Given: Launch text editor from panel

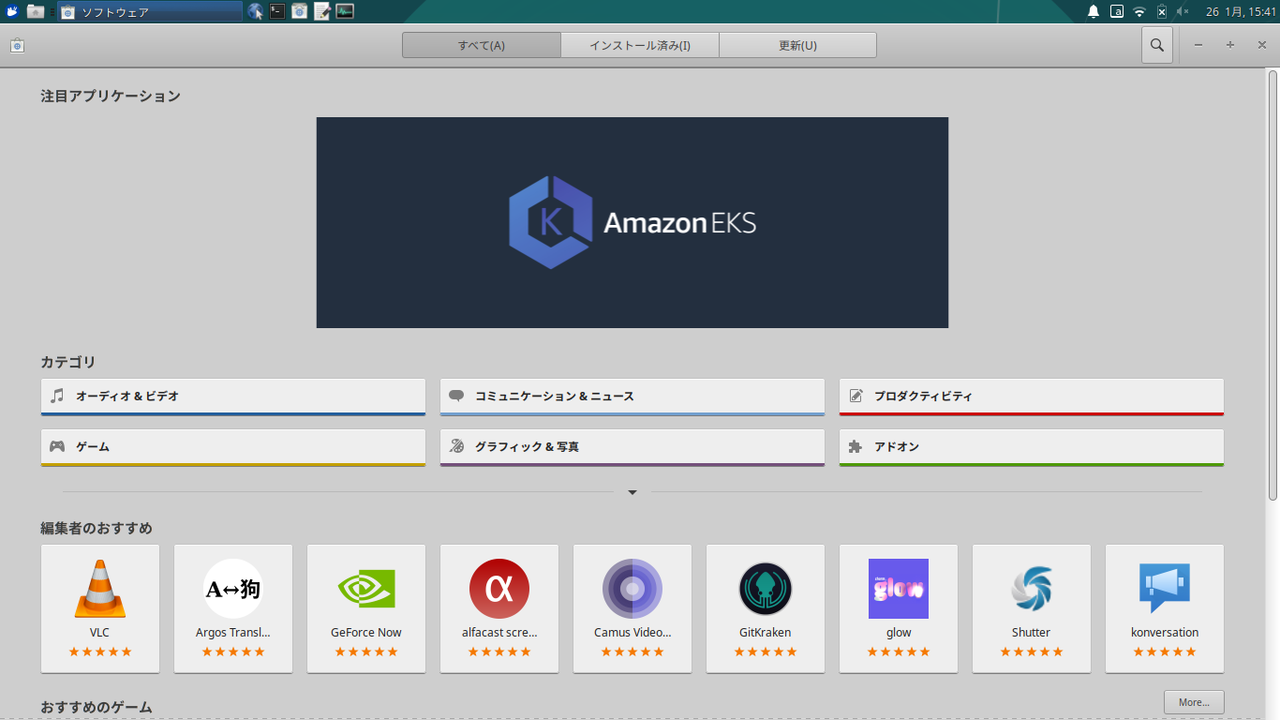Looking at the screenshot, I should [323, 11].
